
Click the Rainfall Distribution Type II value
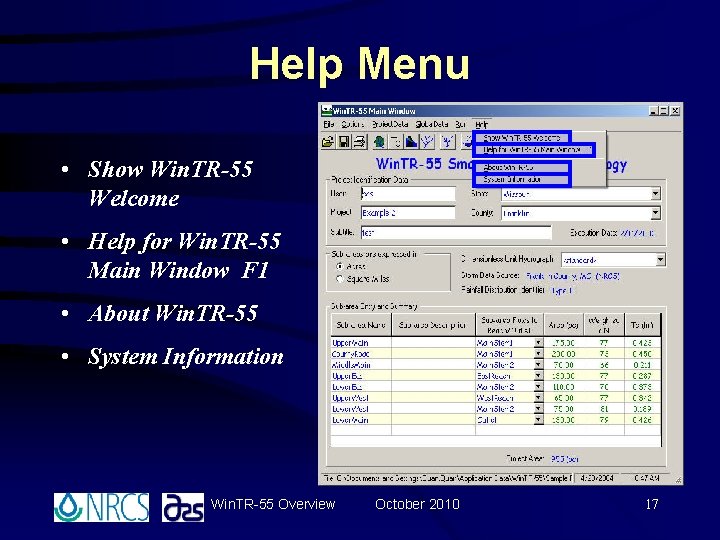(x=562, y=291)
